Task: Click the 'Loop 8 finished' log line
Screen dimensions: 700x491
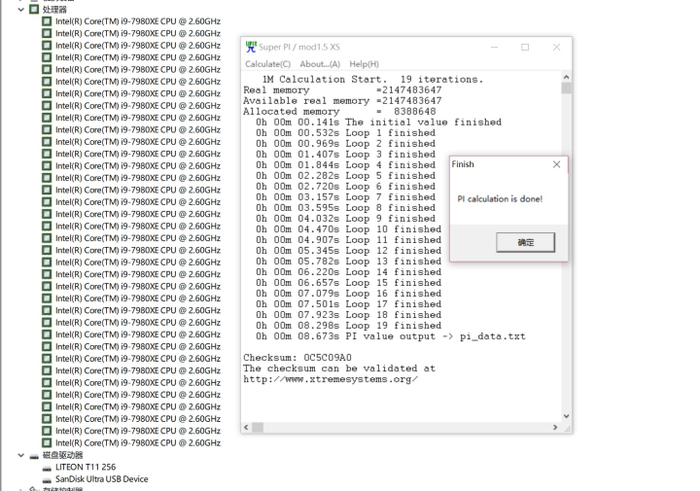Action: (x=346, y=208)
